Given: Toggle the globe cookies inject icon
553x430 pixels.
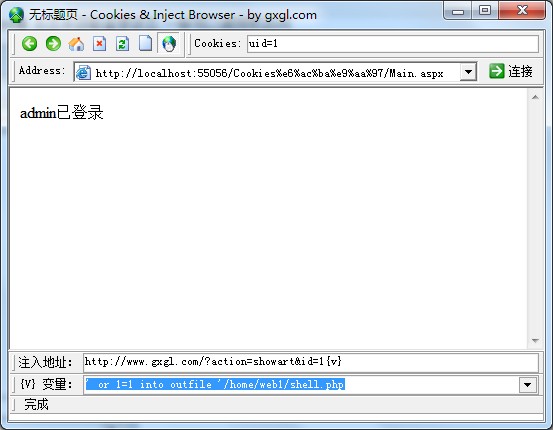Looking at the screenshot, I should pyautogui.click(x=169, y=44).
